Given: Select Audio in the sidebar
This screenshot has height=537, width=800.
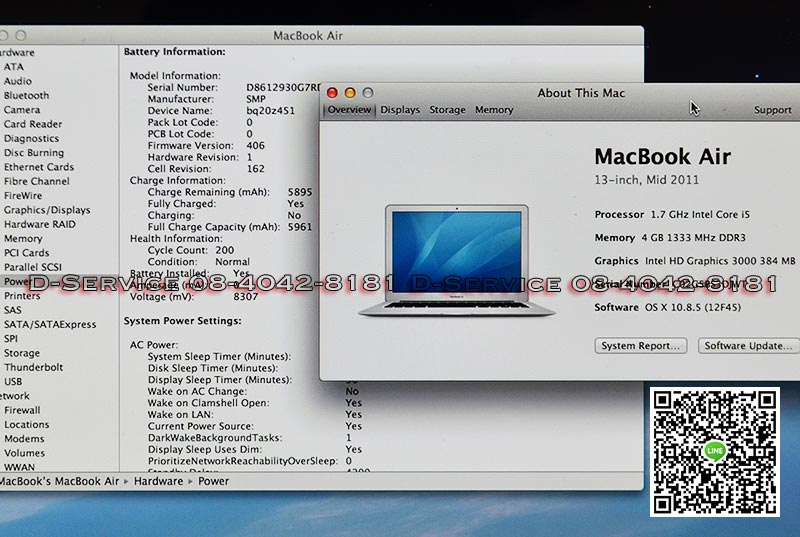Looking at the screenshot, I should tap(17, 81).
